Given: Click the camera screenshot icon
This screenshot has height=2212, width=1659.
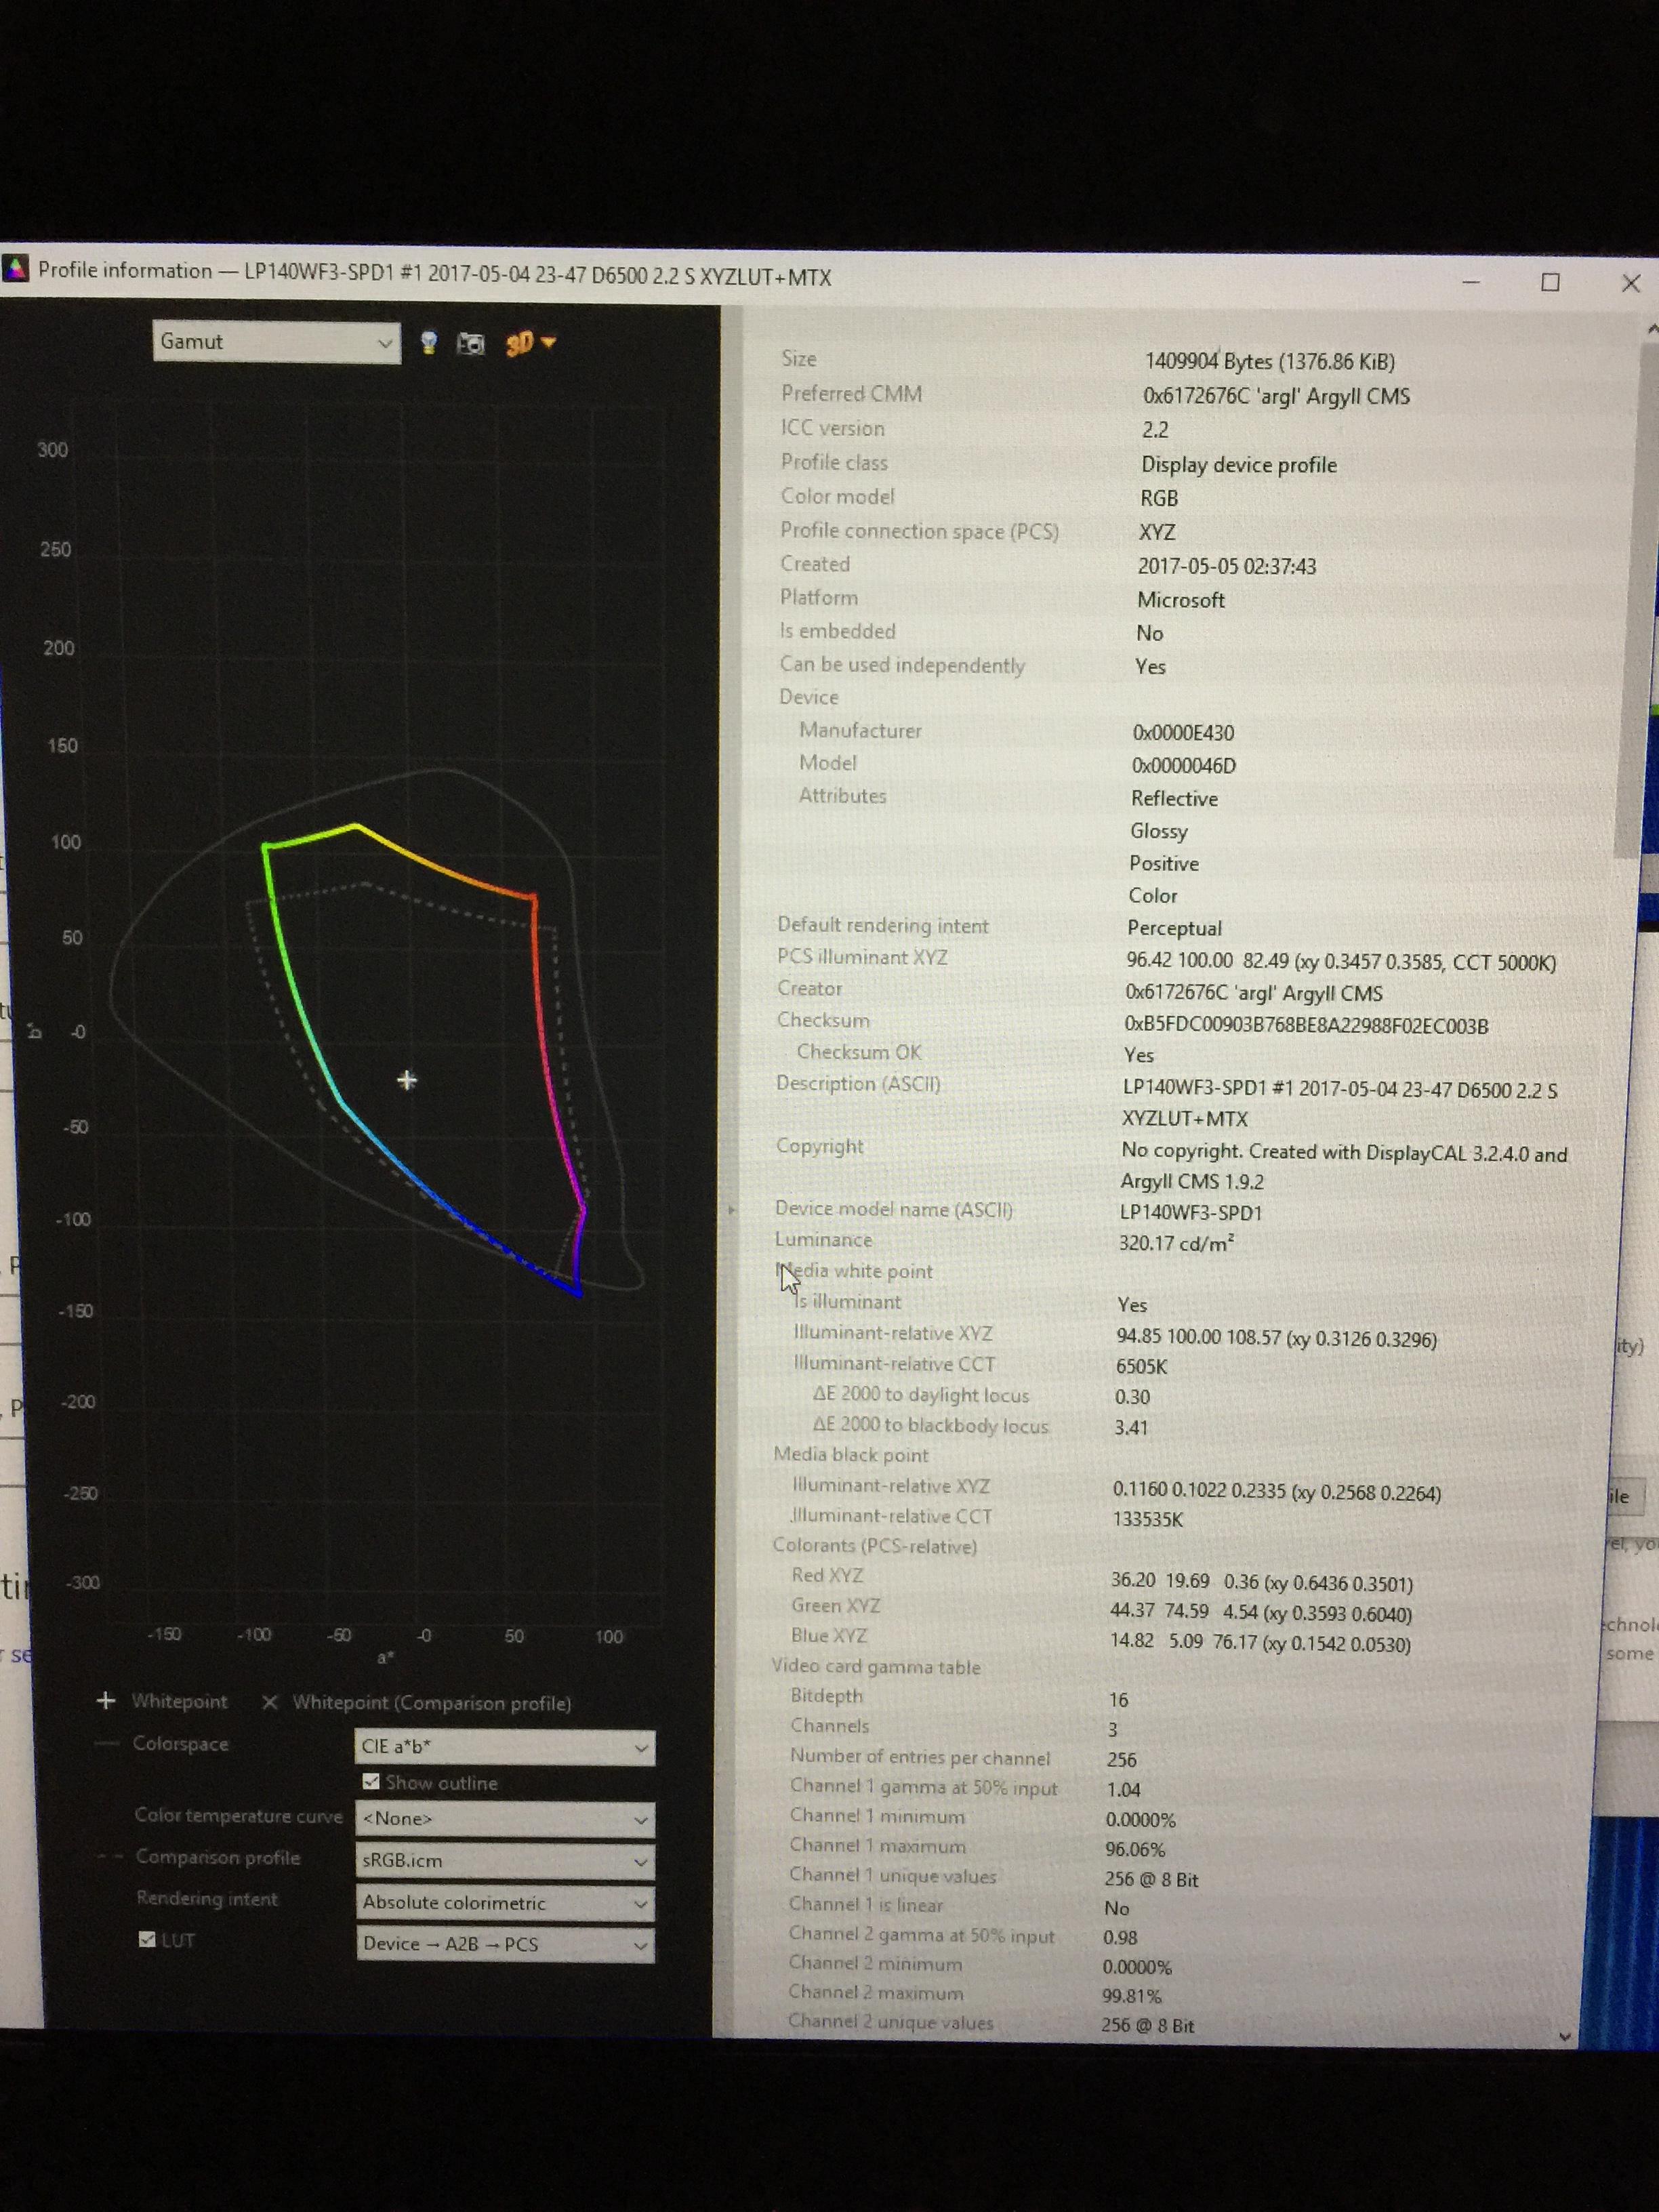Looking at the screenshot, I should (x=470, y=344).
